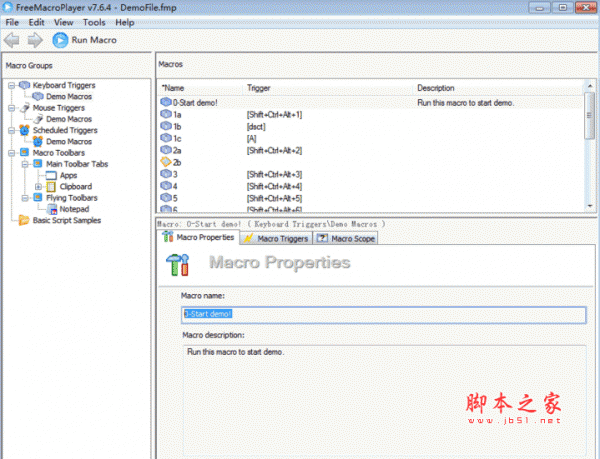Click the Mouse Triggers group icon
The width and height of the screenshot is (600, 459).
click(24, 108)
